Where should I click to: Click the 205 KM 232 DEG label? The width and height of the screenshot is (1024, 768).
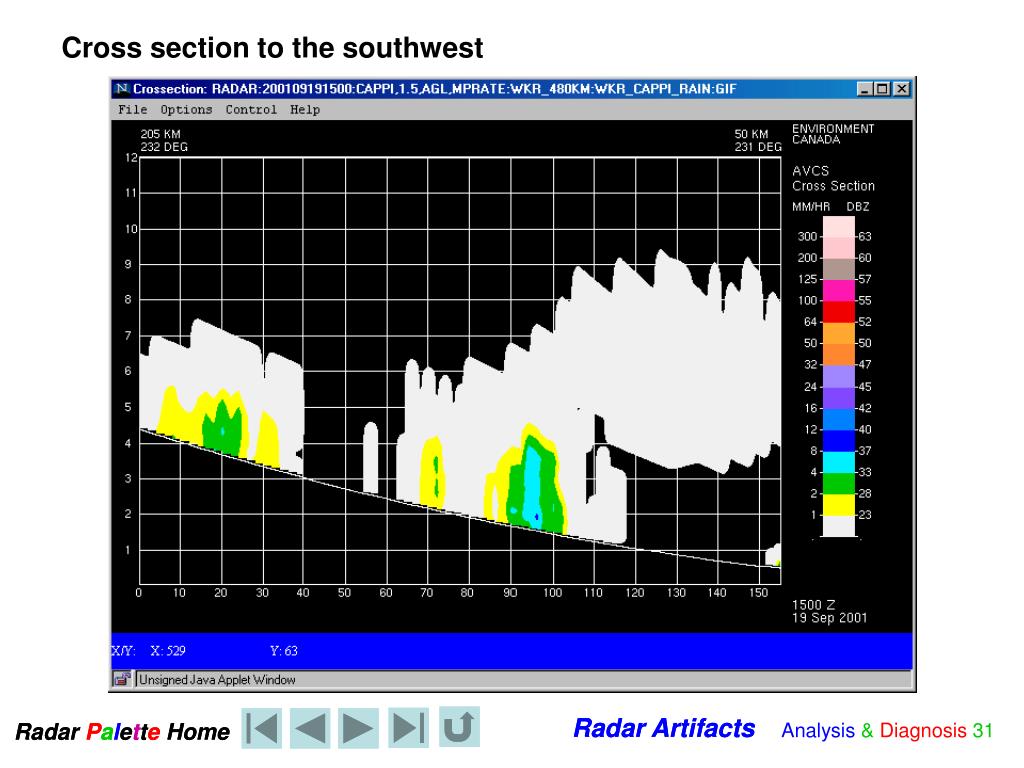[164, 140]
